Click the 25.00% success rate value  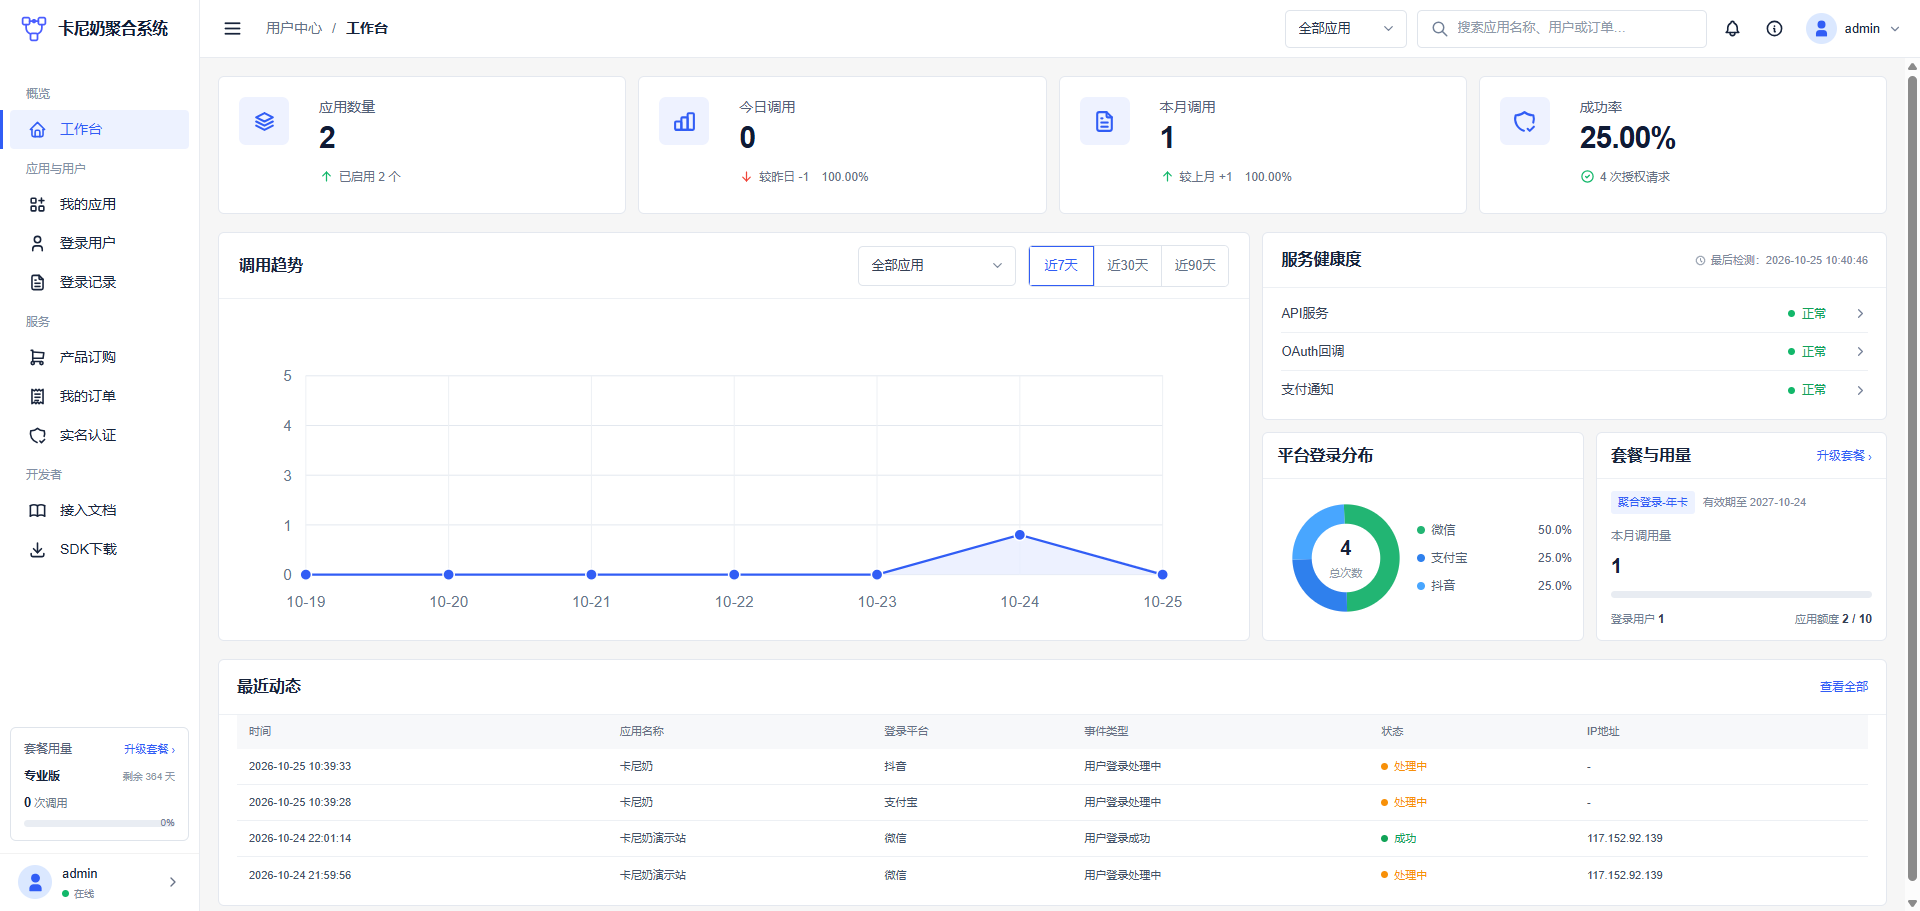pos(1627,138)
